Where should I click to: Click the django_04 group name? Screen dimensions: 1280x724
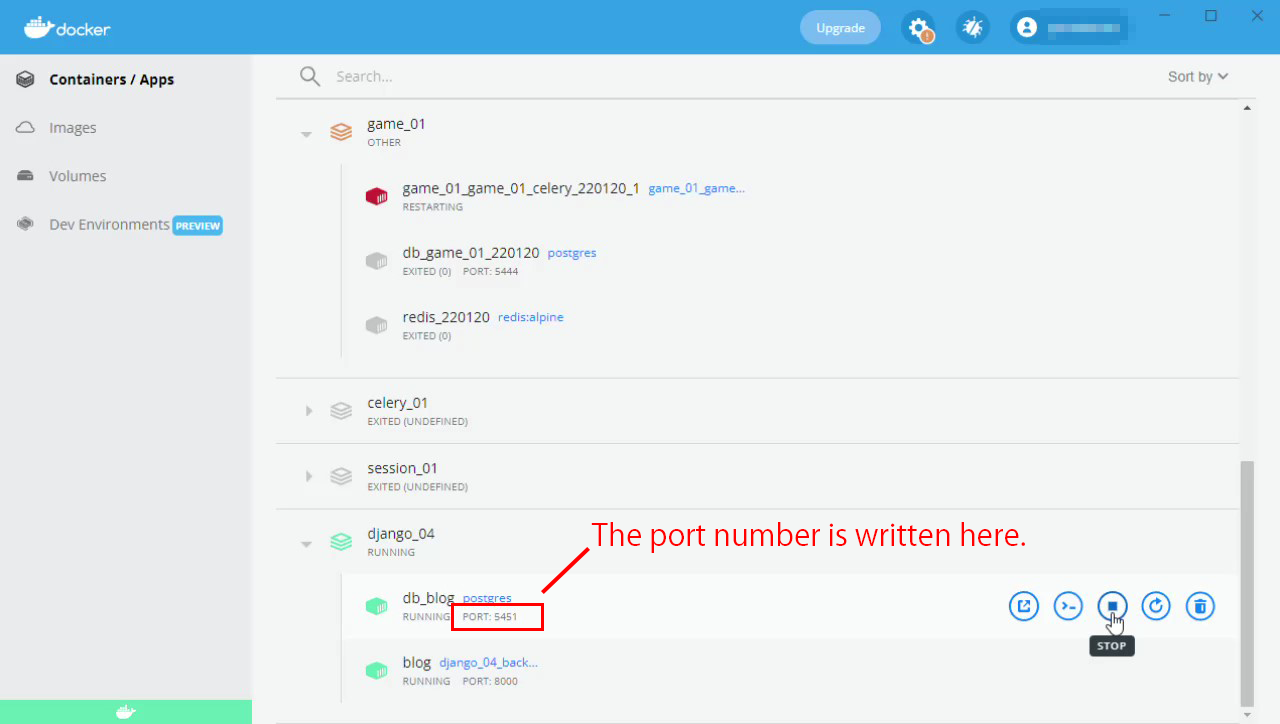point(401,534)
